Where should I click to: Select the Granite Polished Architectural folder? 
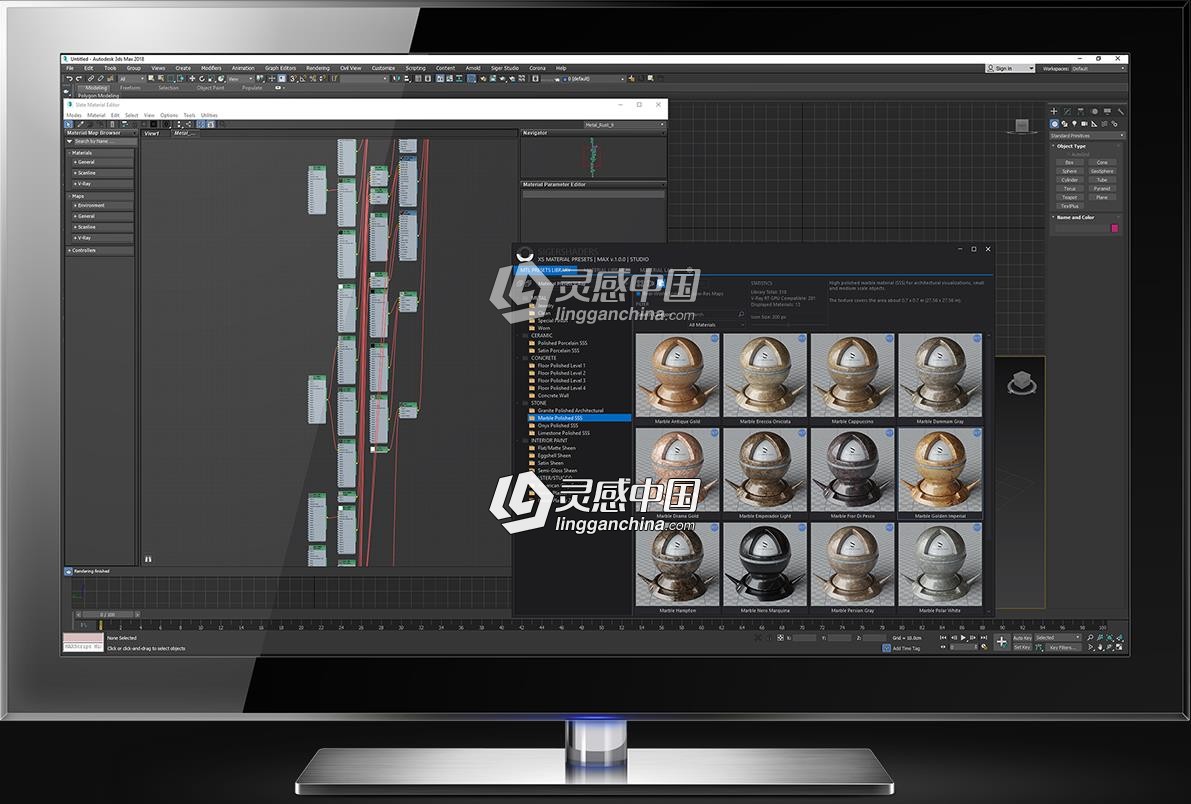(x=570, y=410)
